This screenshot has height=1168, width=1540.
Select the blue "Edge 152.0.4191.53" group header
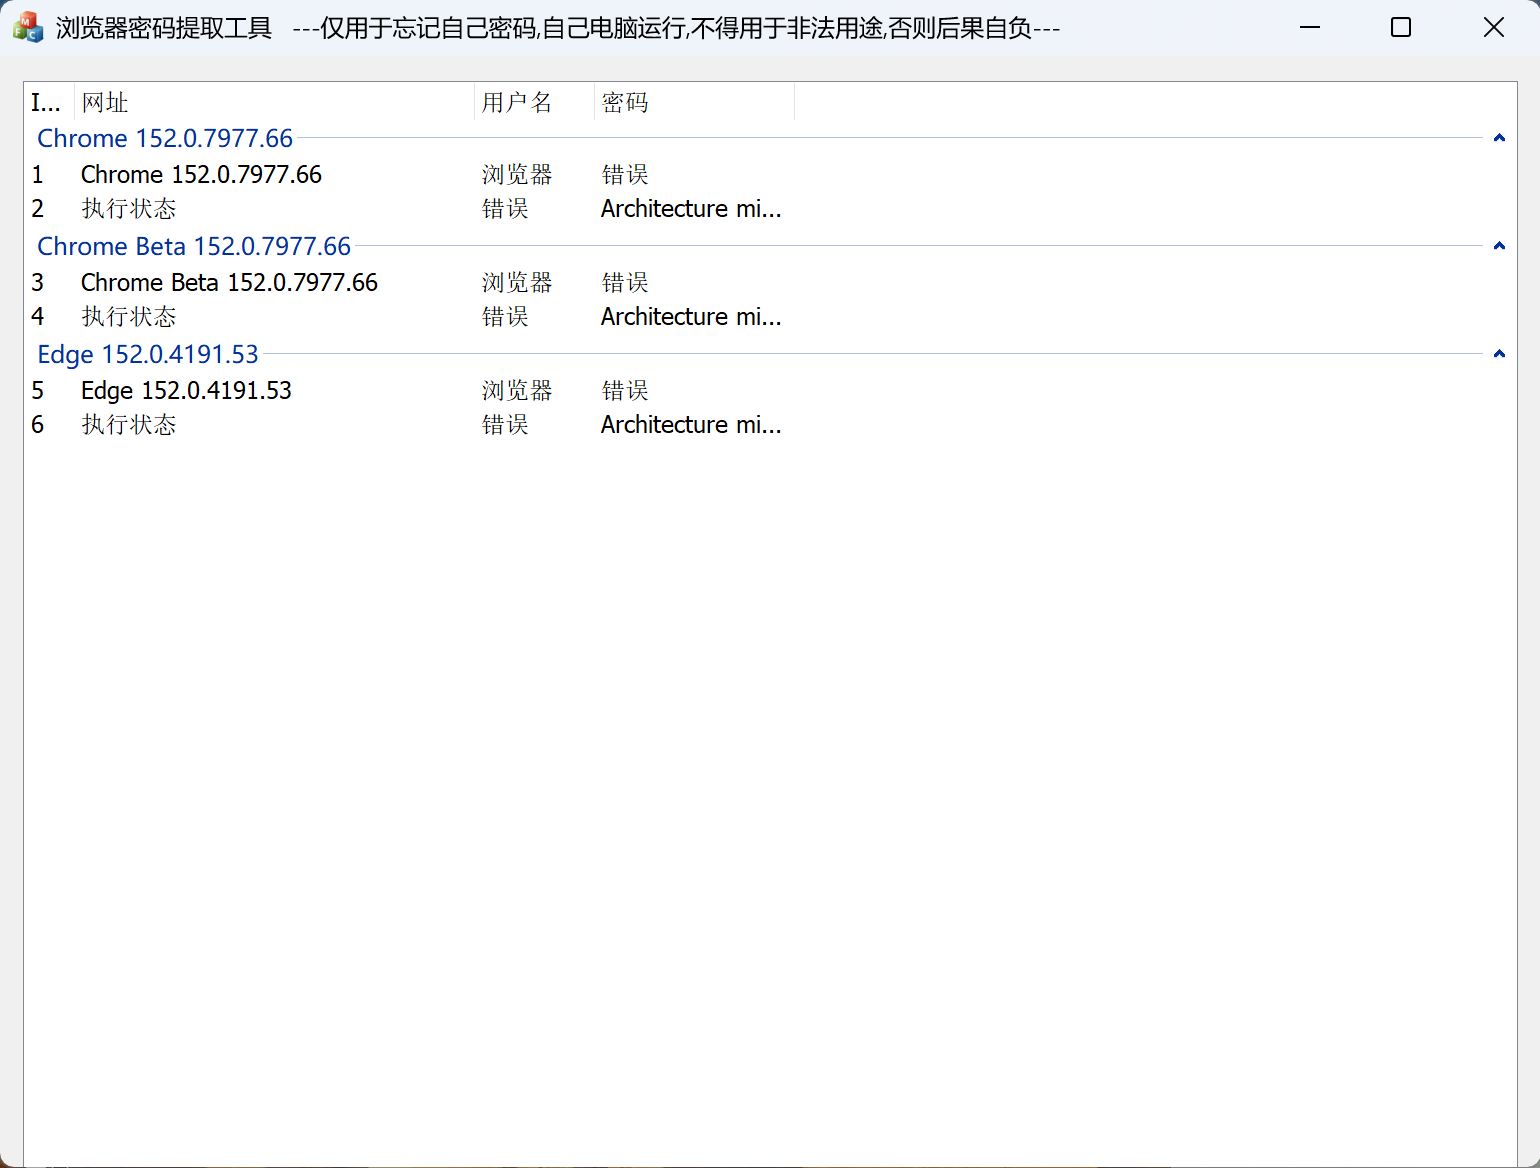(x=148, y=354)
